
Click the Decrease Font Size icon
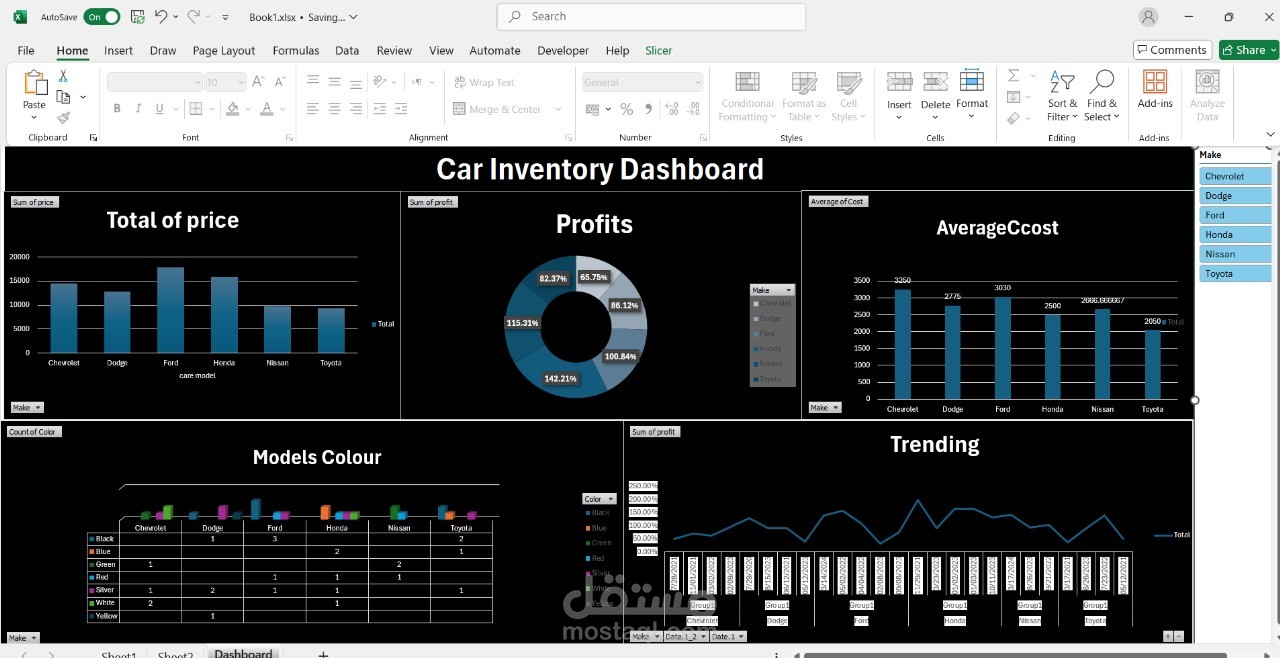click(279, 82)
